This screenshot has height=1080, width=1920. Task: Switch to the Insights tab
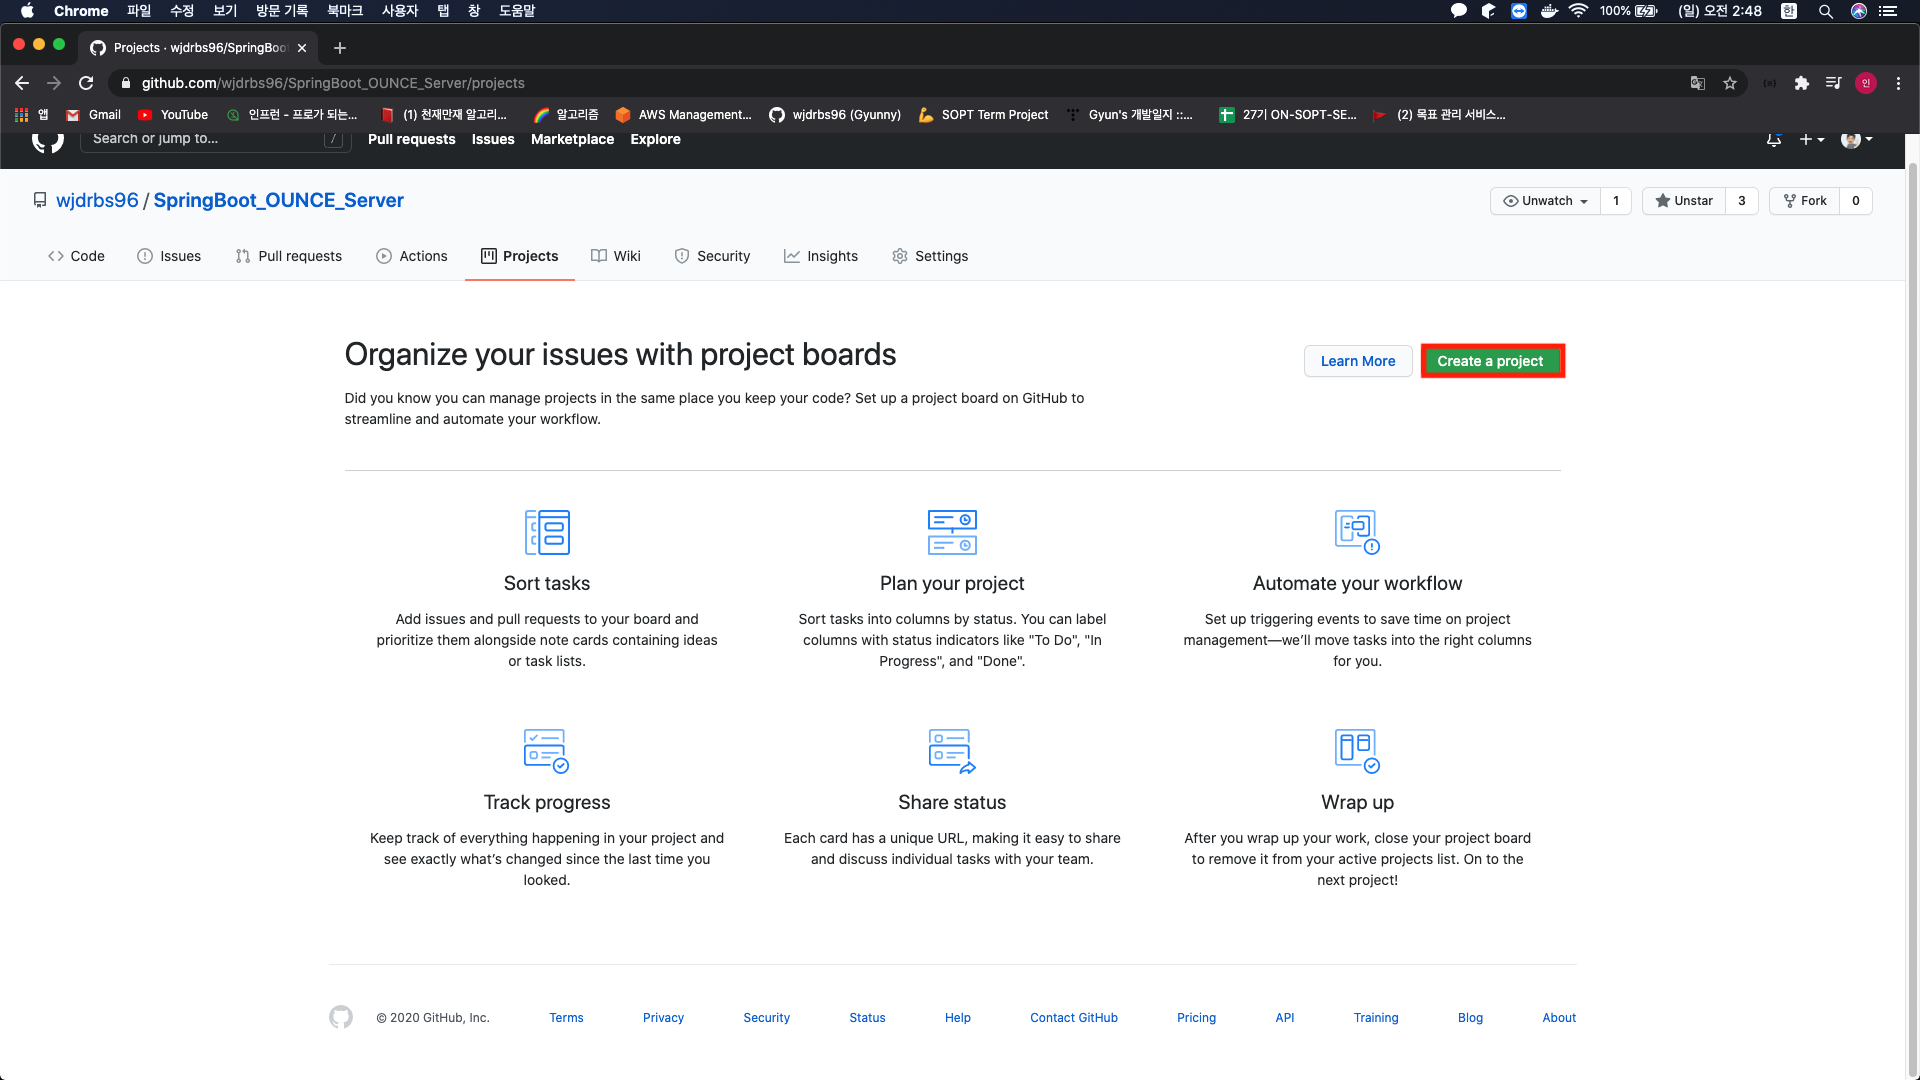[821, 256]
